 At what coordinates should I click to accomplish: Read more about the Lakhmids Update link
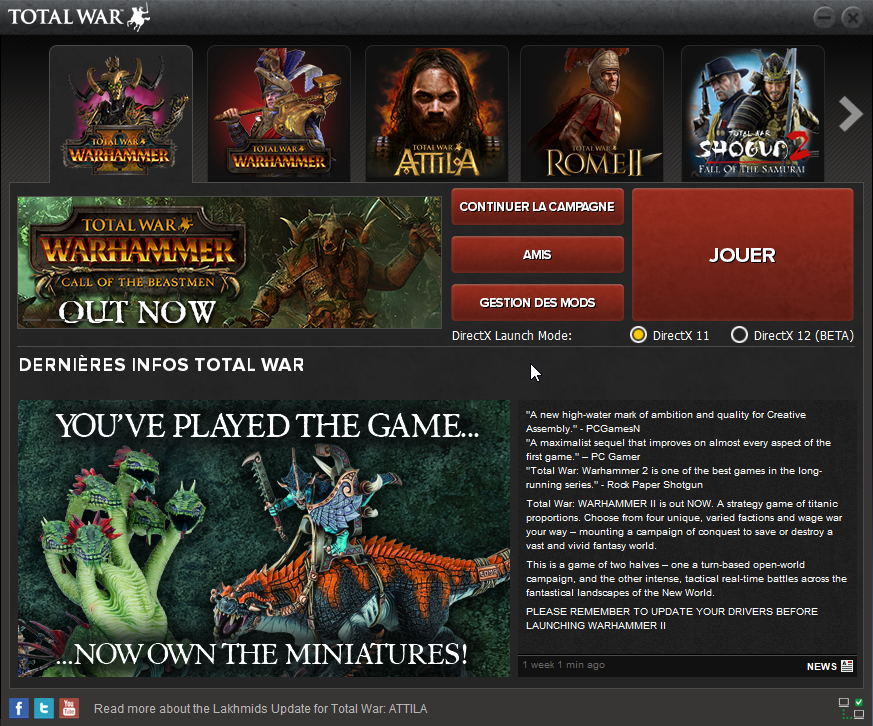(x=261, y=709)
